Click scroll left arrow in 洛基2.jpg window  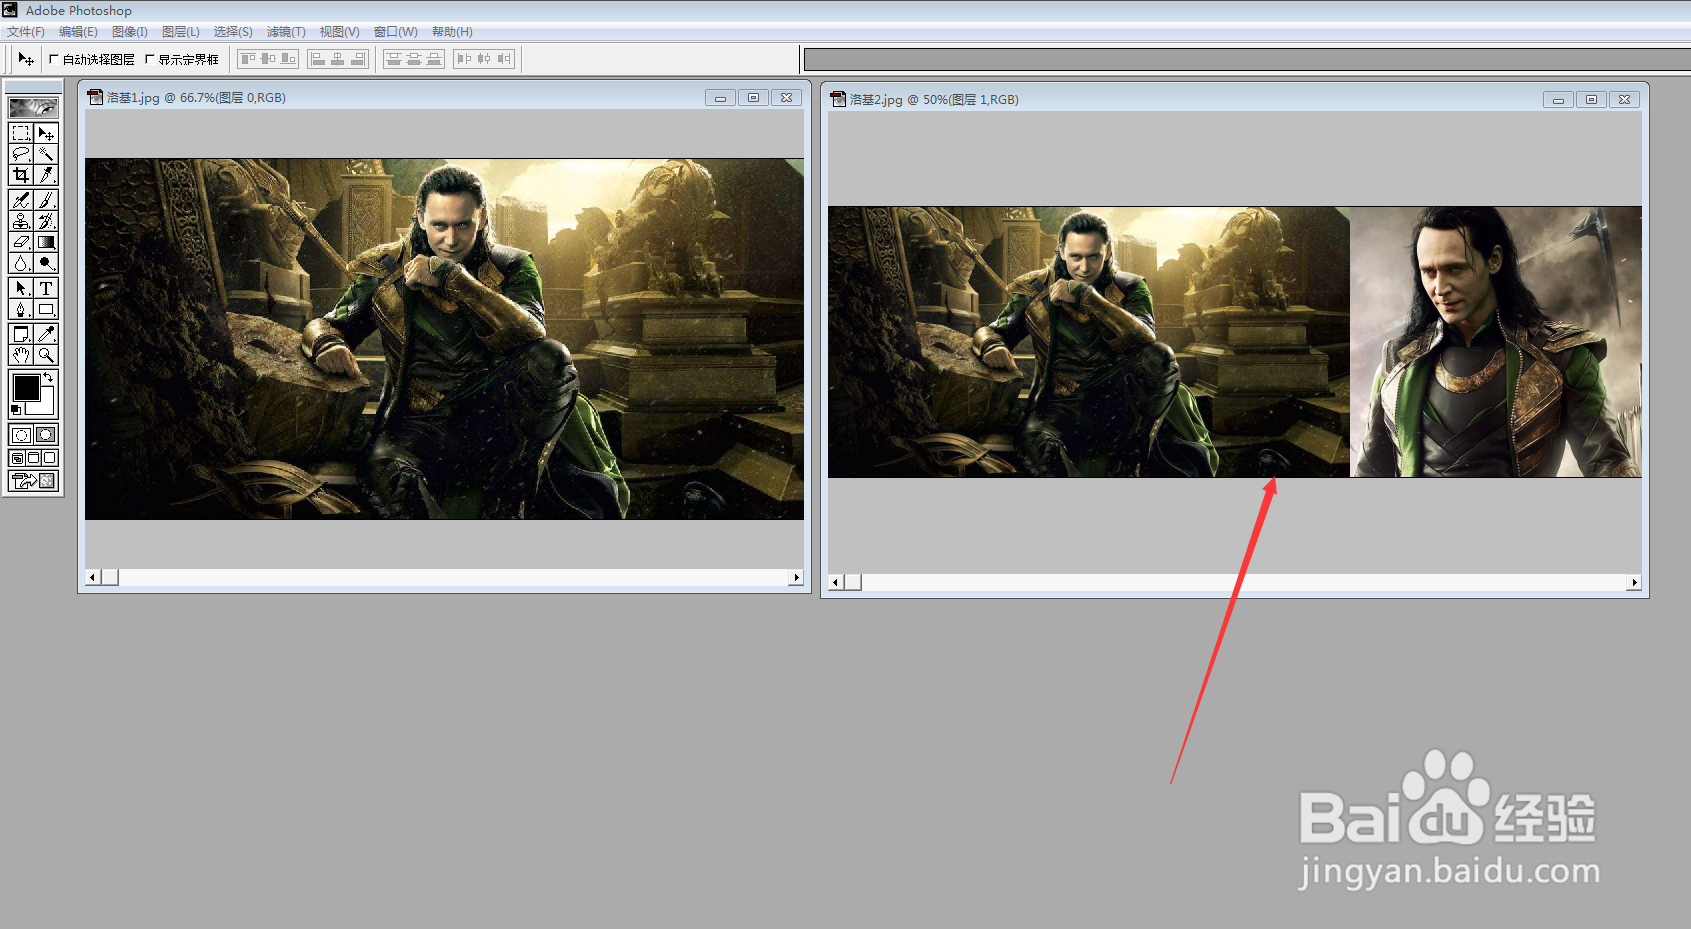[836, 582]
